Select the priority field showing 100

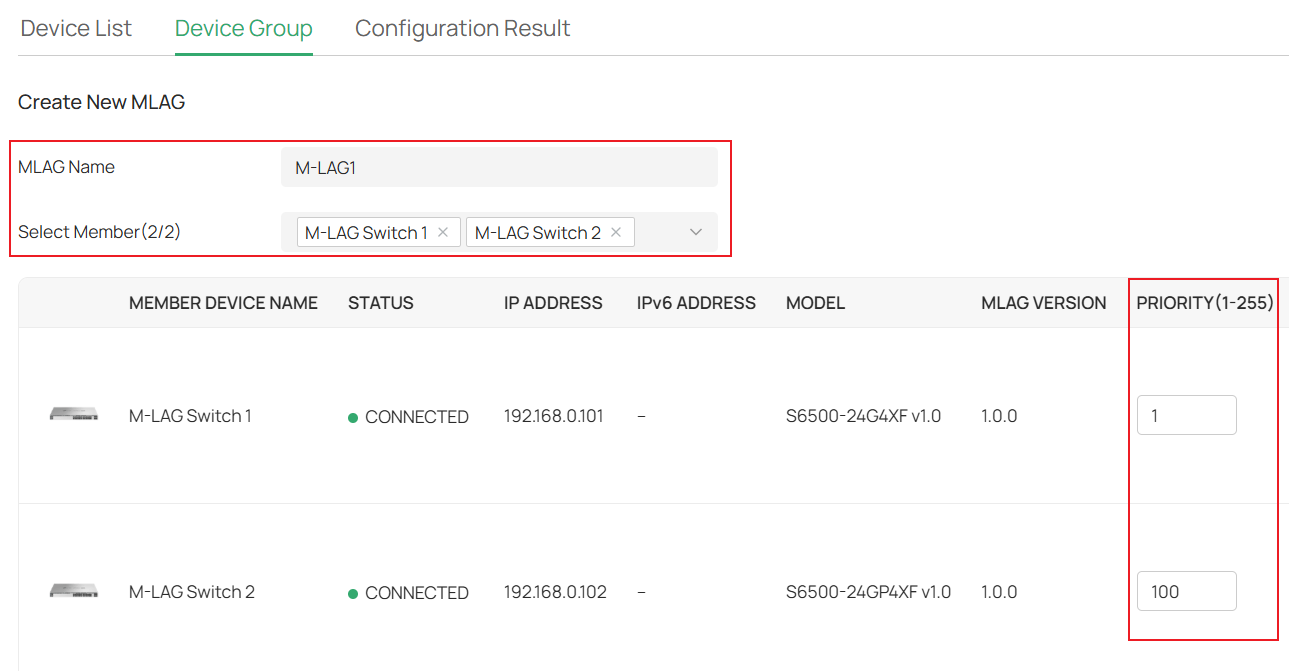click(1186, 590)
